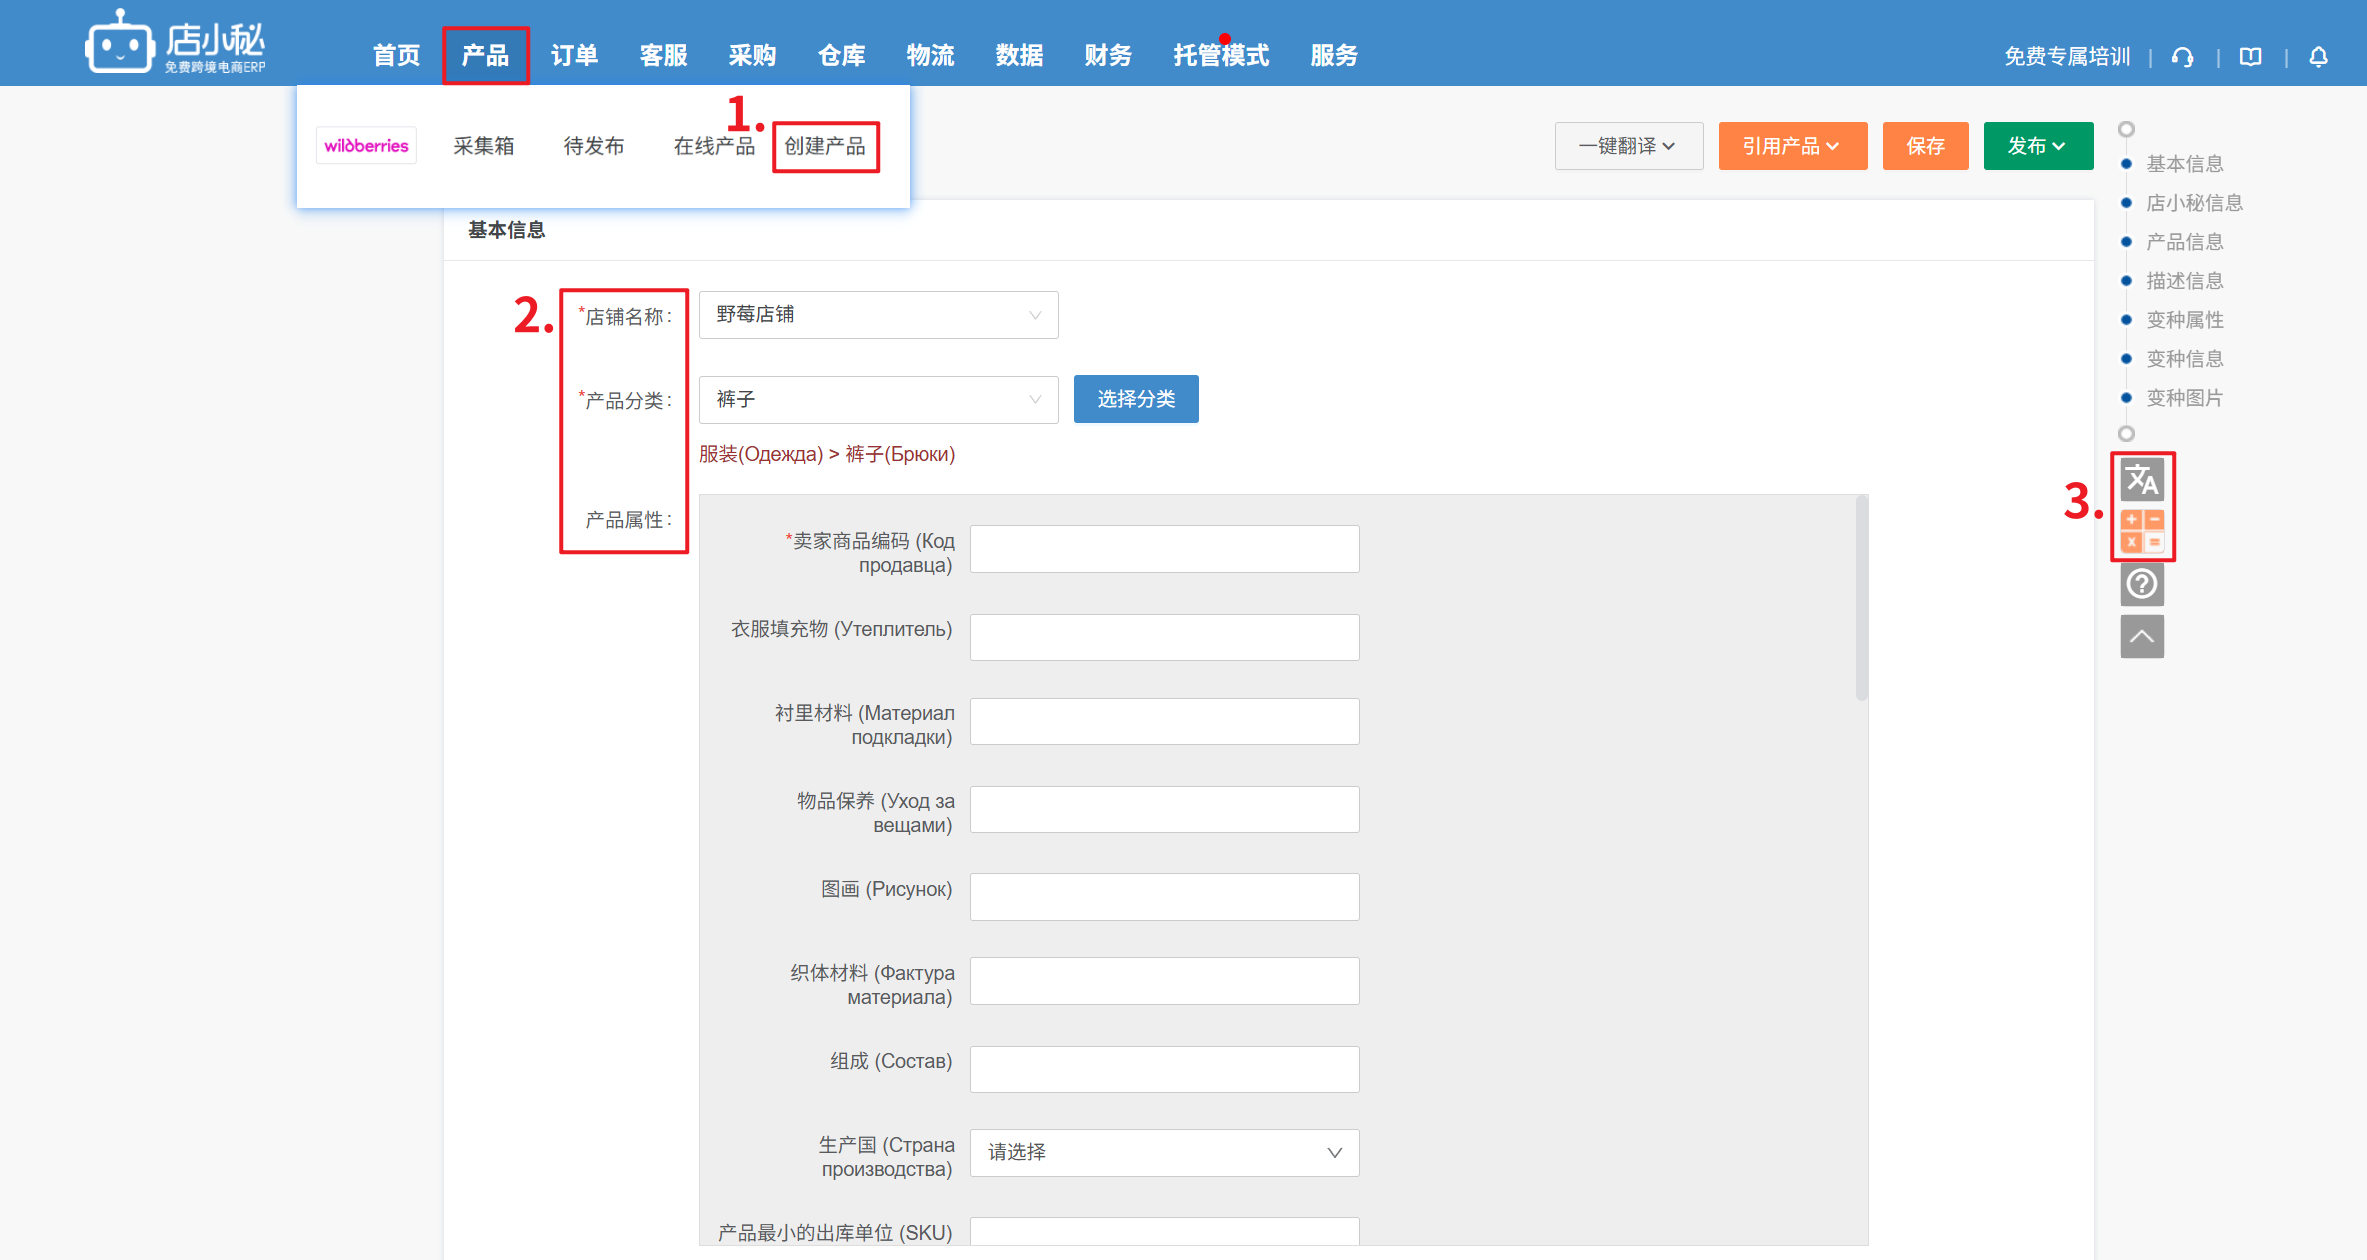Expand the 店铺名称 shop dropdown
The image size is (2367, 1260).
877,315
